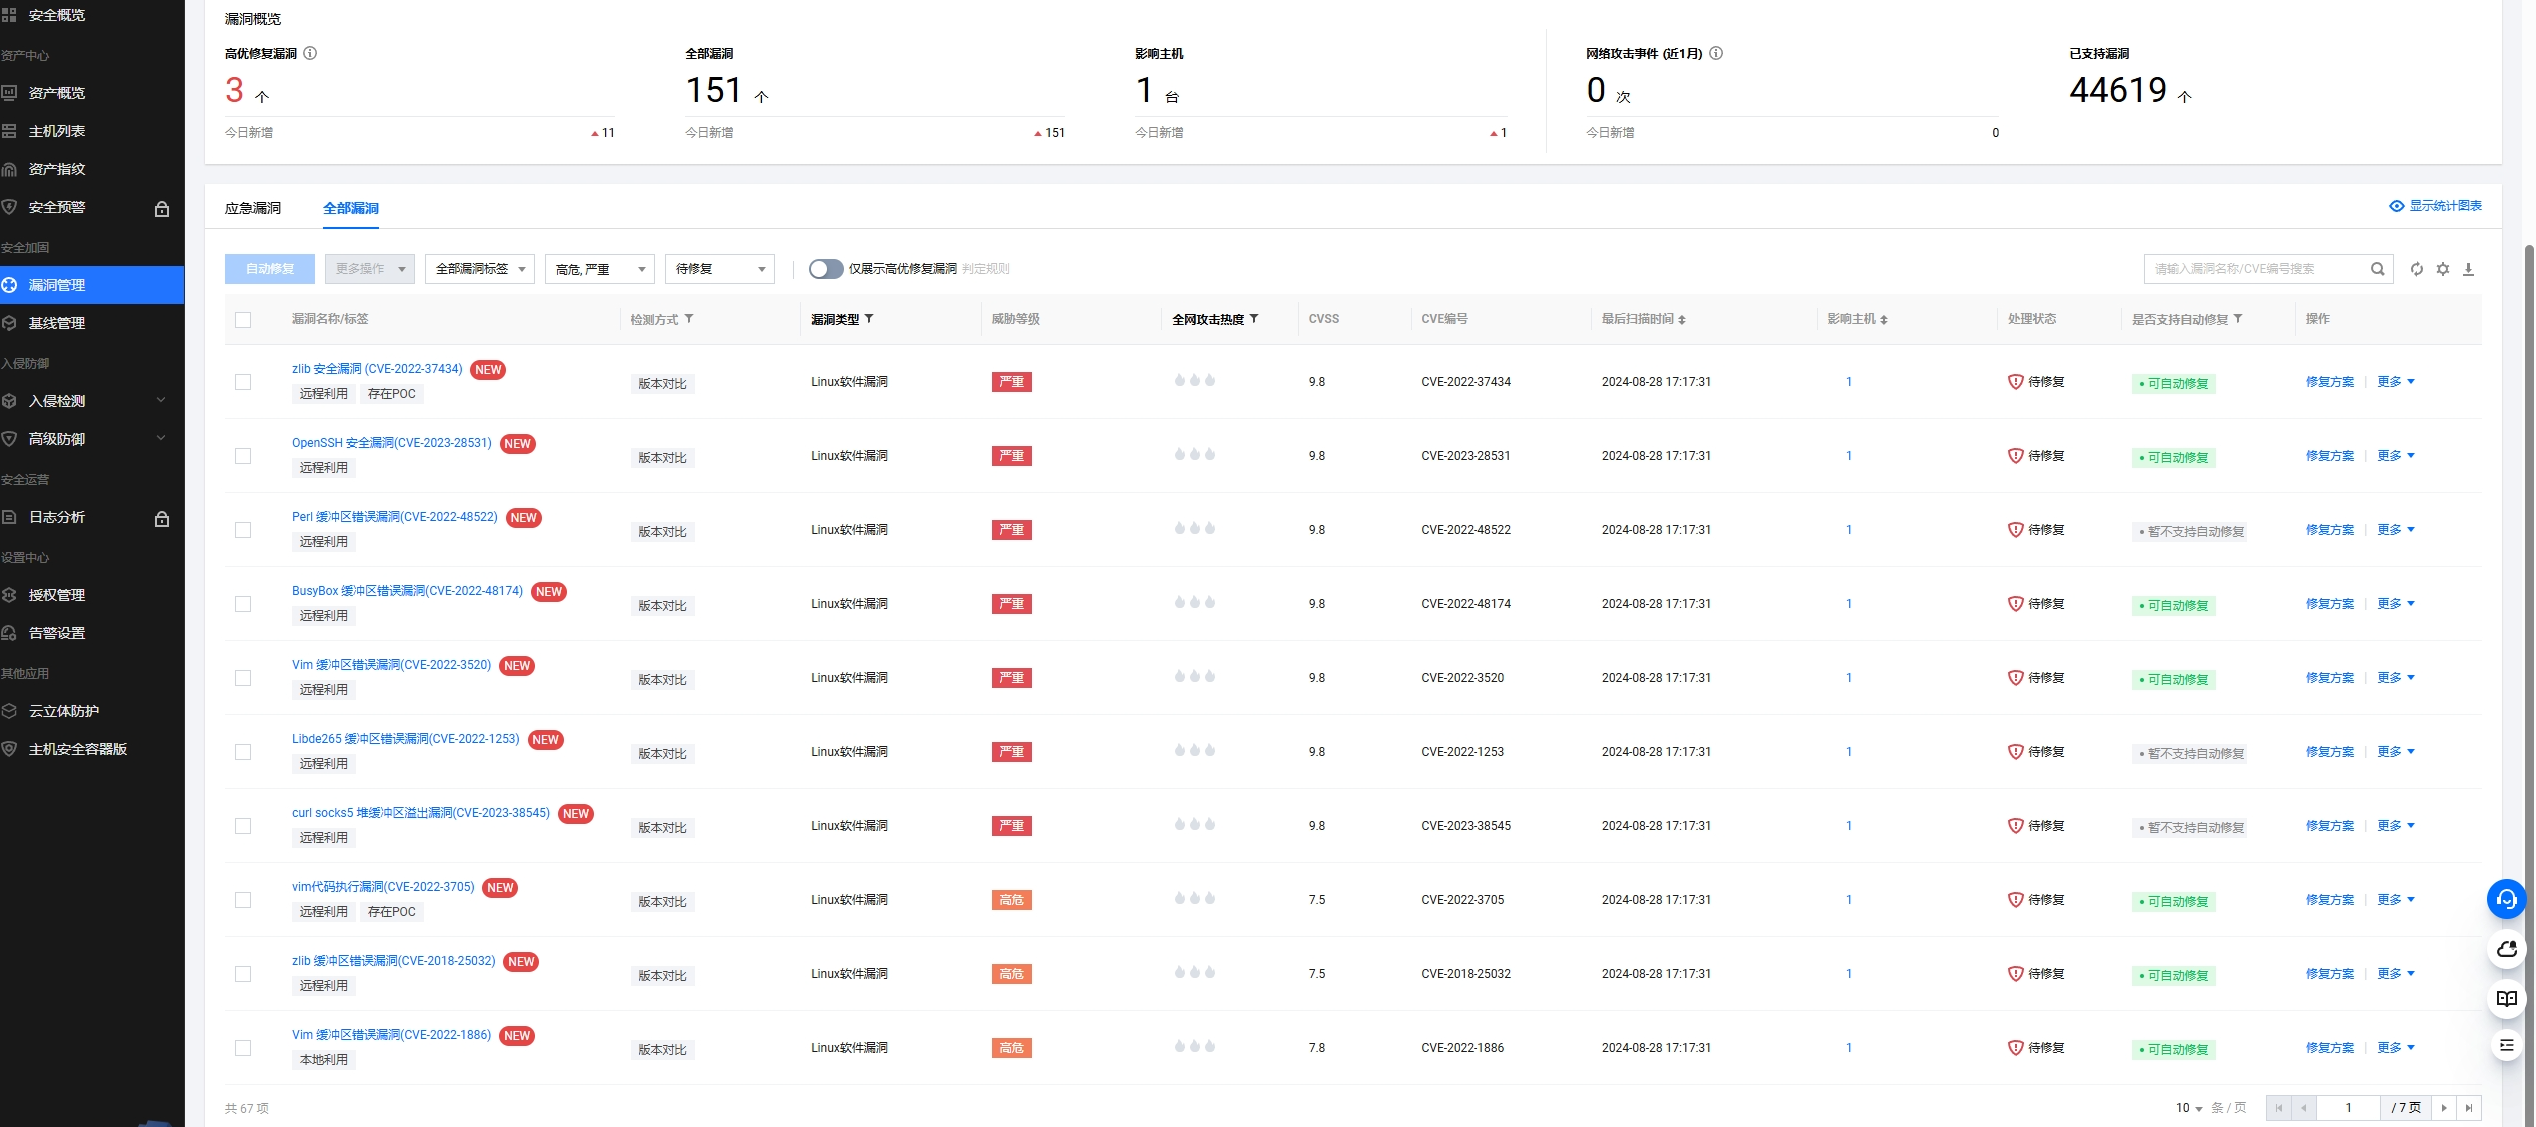Switch to the 应急漏洞 tab
The height and width of the screenshot is (1127, 2536).
point(253,208)
